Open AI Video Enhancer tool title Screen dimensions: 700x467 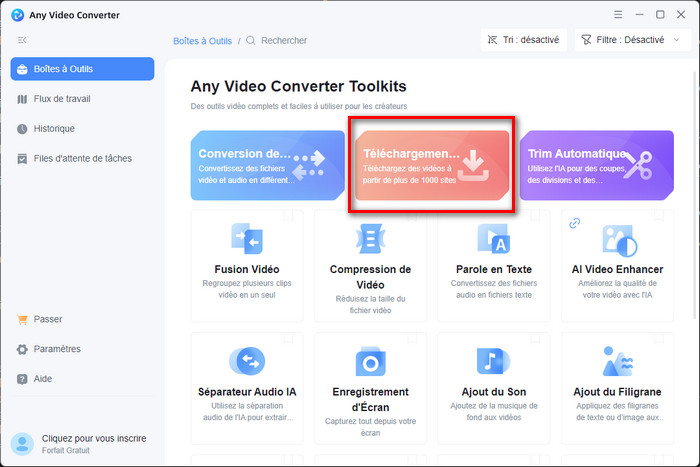(x=617, y=269)
